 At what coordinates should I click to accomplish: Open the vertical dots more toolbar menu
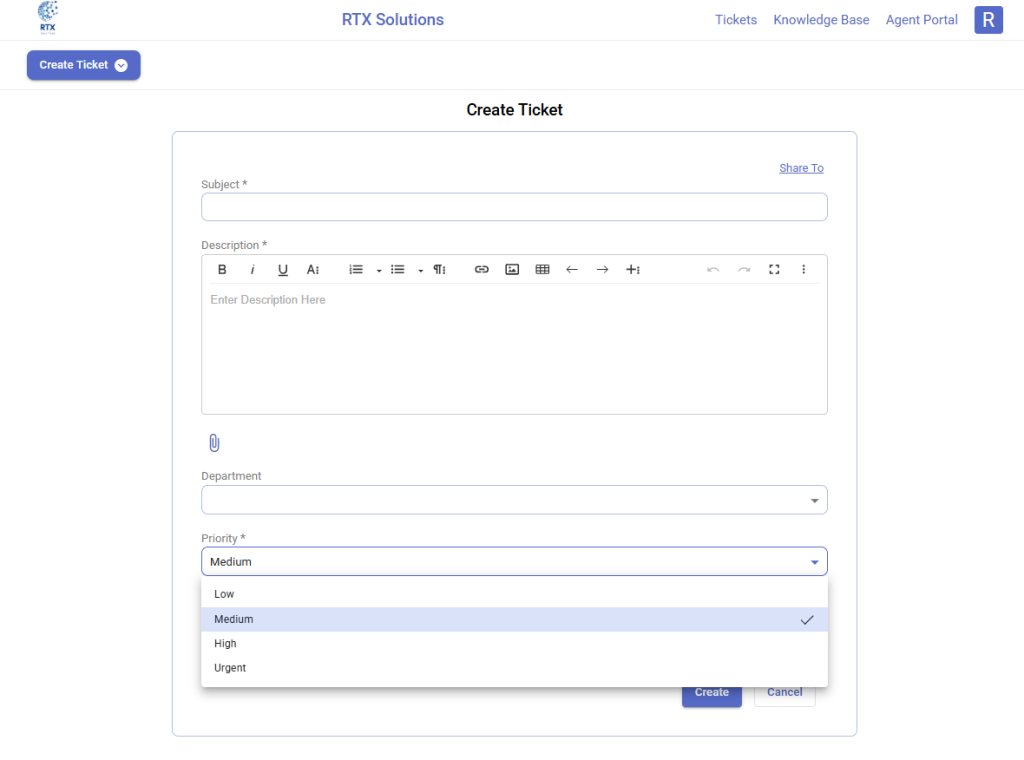[x=803, y=269]
